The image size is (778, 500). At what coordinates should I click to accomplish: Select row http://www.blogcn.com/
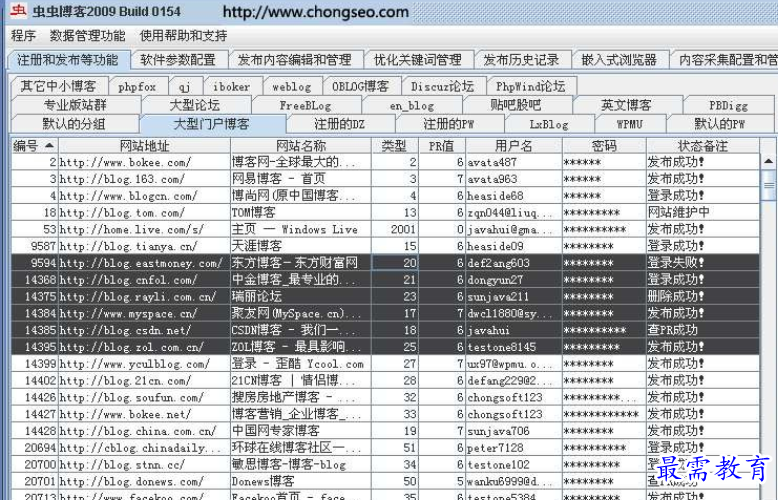[x=385, y=196]
